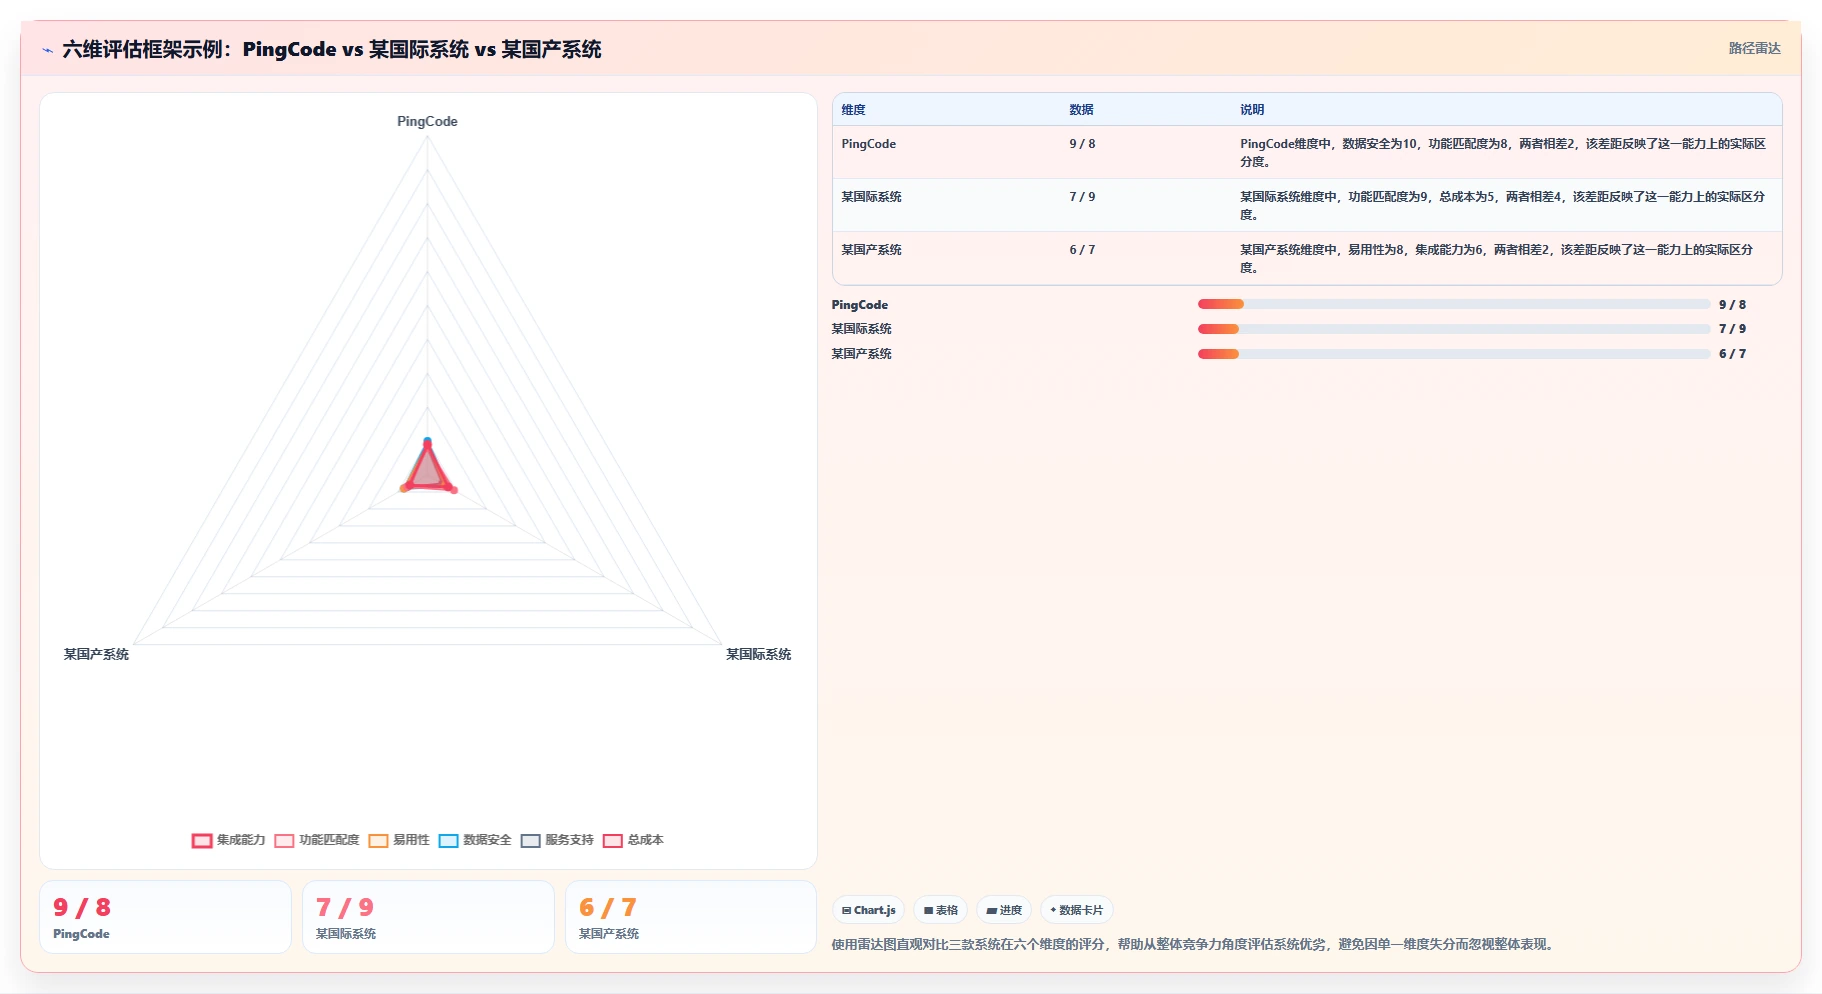Select the 6 / 7 某国产系统 data card
This screenshot has width=1822, height=994.
point(691,917)
